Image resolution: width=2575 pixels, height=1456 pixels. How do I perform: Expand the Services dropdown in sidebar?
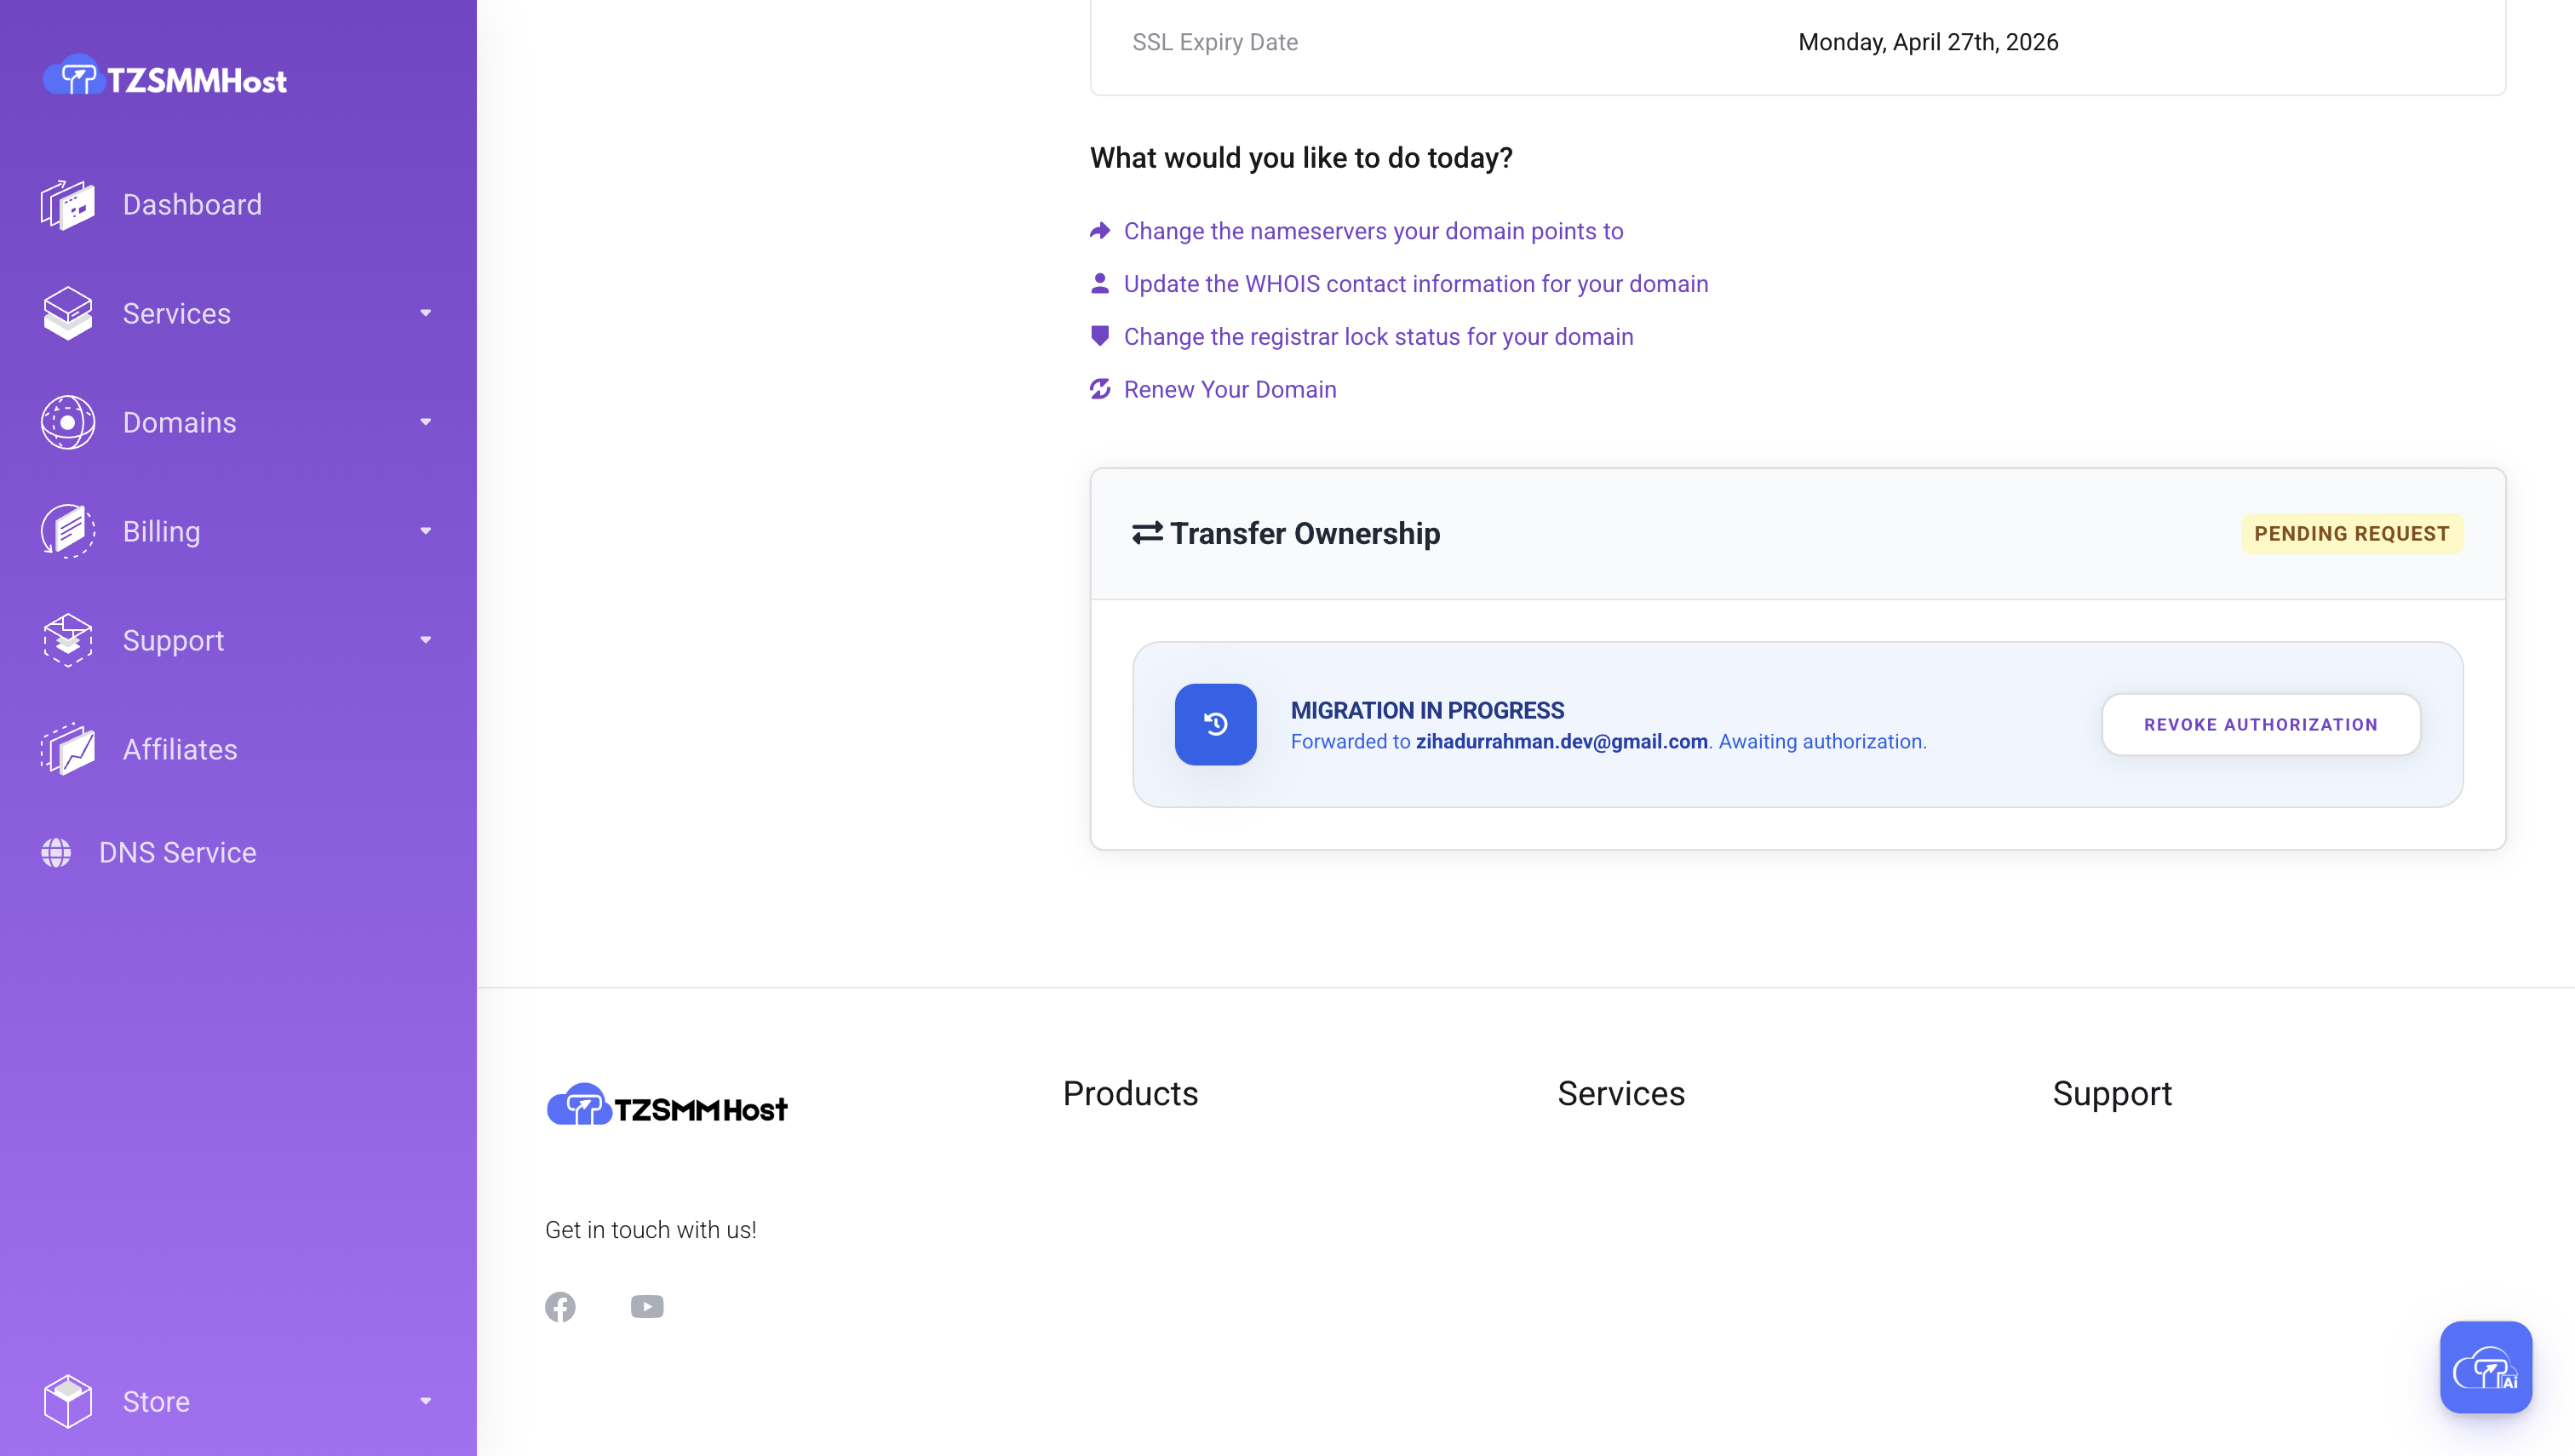click(425, 313)
